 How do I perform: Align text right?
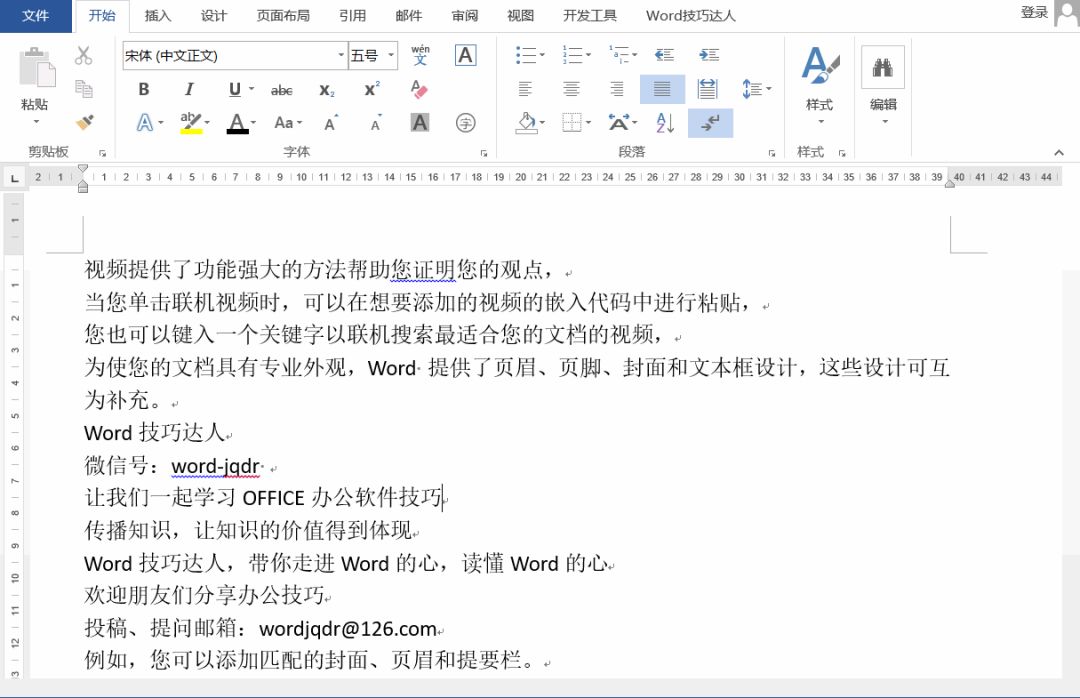(x=616, y=89)
